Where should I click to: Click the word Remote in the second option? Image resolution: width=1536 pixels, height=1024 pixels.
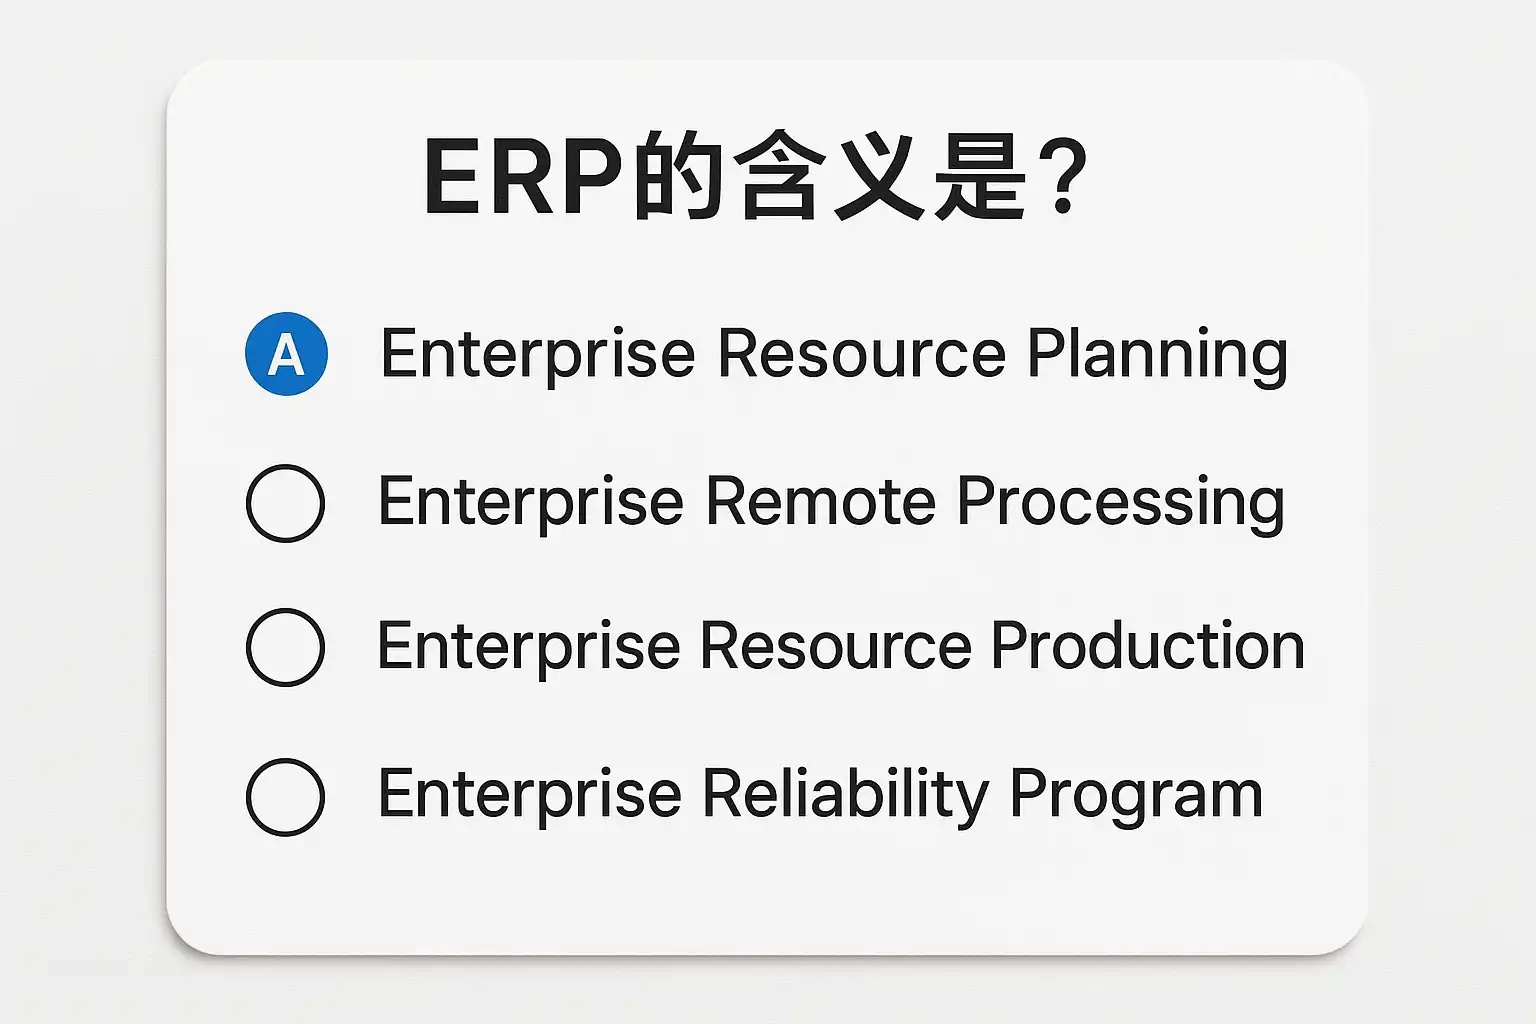point(820,502)
